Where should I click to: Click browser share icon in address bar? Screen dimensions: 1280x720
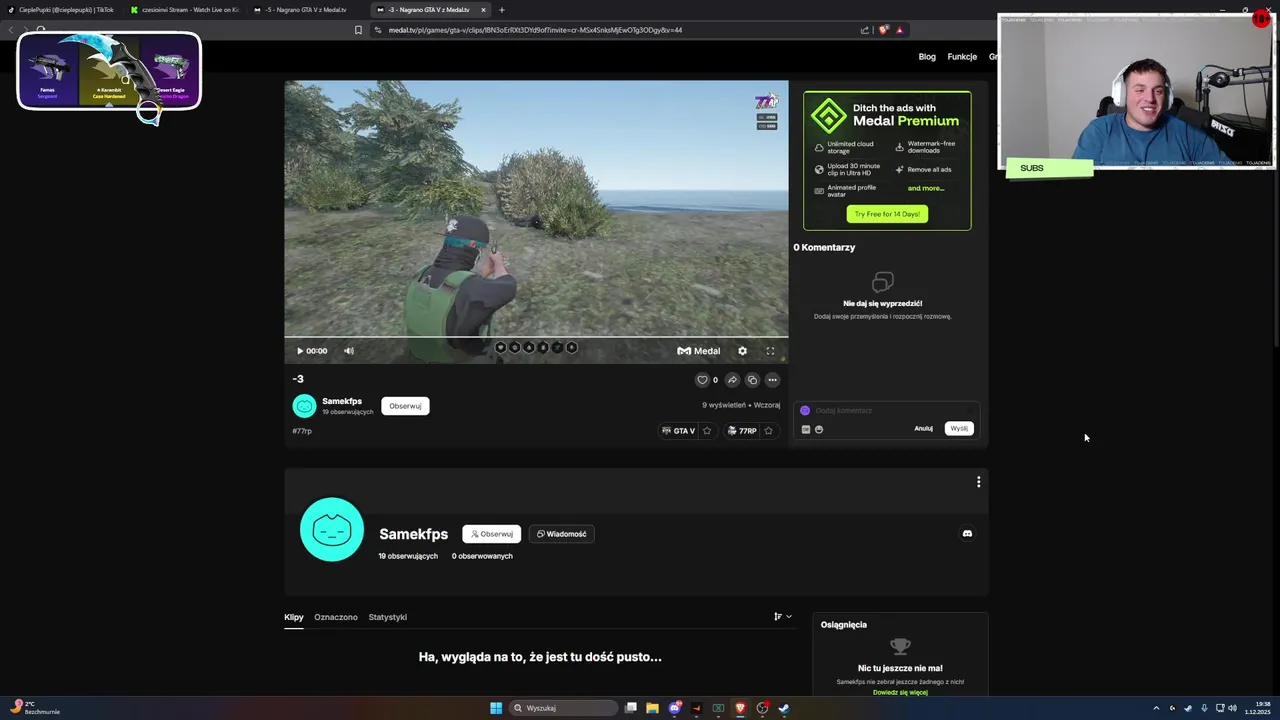click(x=865, y=30)
